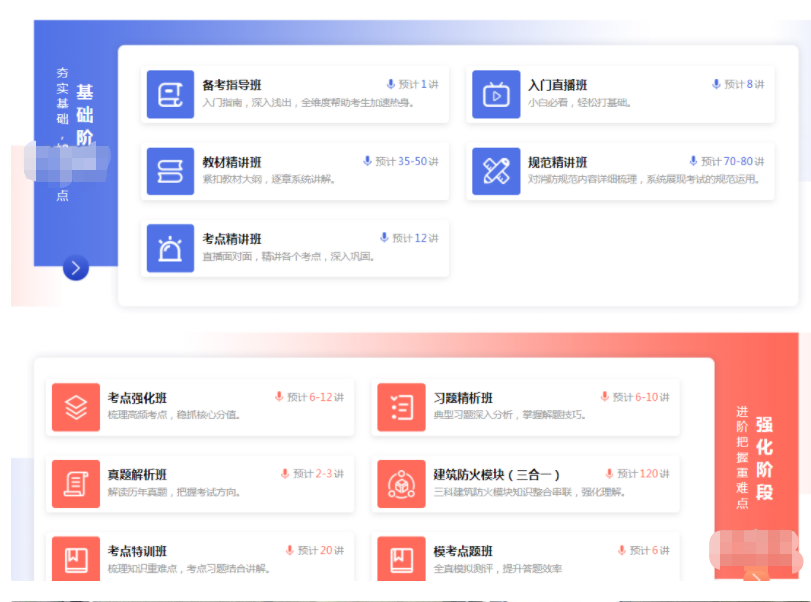Expand the 强化阶段 orange arrow button

pos(756,575)
